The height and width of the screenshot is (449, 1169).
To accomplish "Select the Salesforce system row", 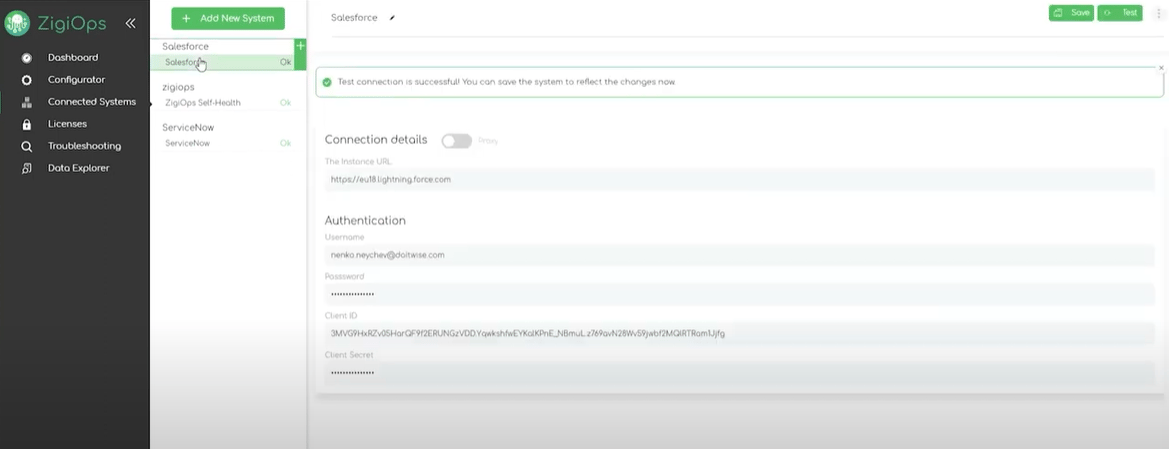I will (x=224, y=63).
